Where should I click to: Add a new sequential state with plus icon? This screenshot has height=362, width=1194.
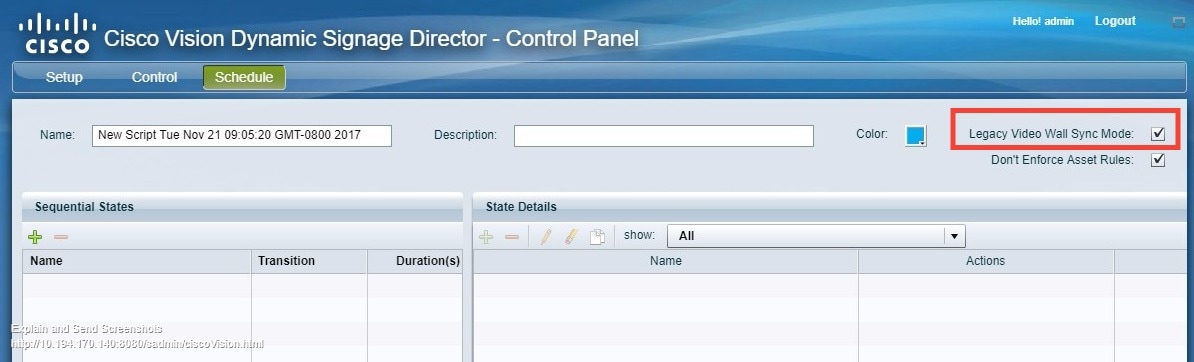tap(34, 237)
